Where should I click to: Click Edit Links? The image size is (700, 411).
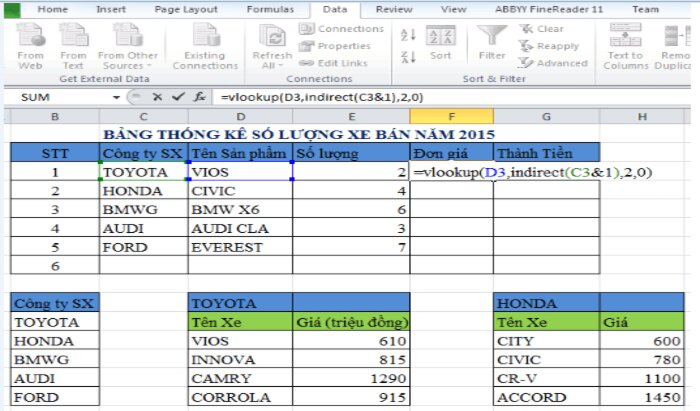[x=333, y=63]
